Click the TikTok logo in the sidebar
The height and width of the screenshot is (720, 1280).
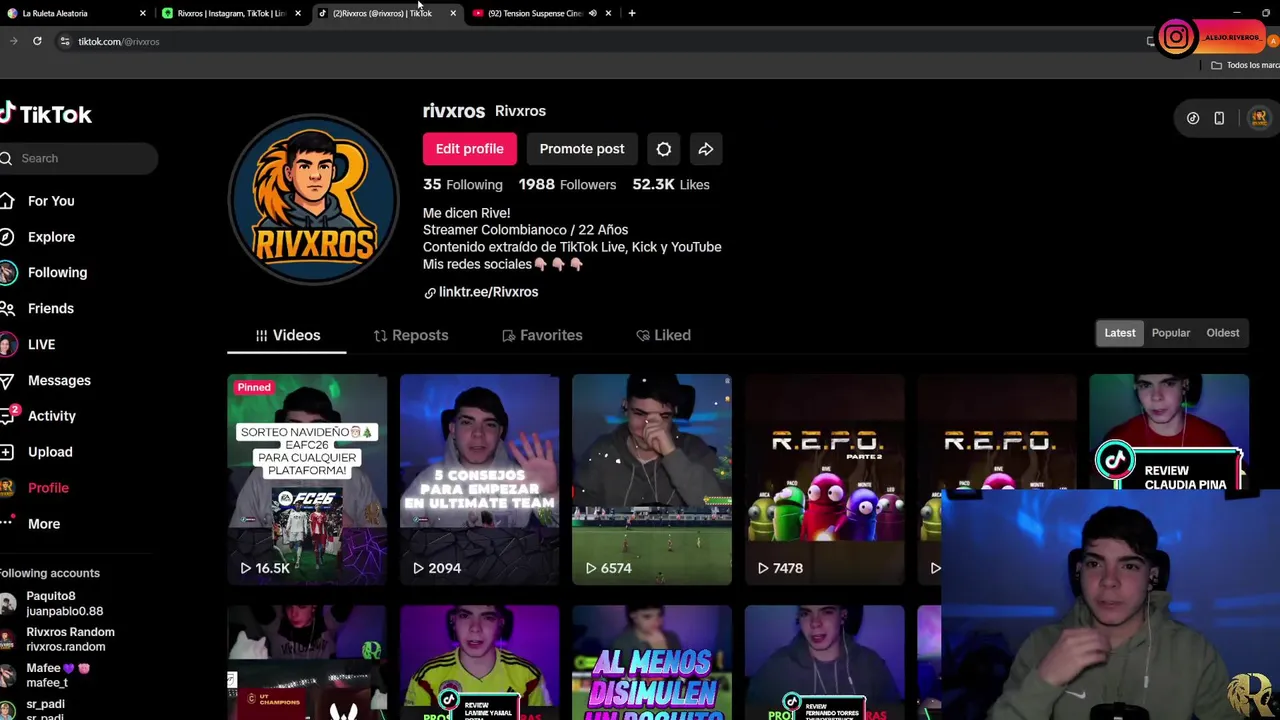tap(46, 114)
